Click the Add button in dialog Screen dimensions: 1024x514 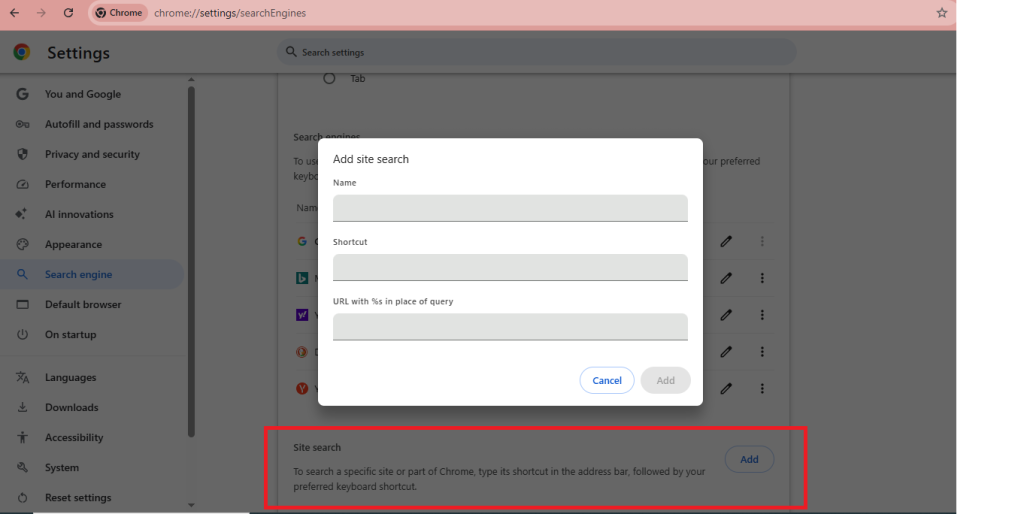pos(665,380)
